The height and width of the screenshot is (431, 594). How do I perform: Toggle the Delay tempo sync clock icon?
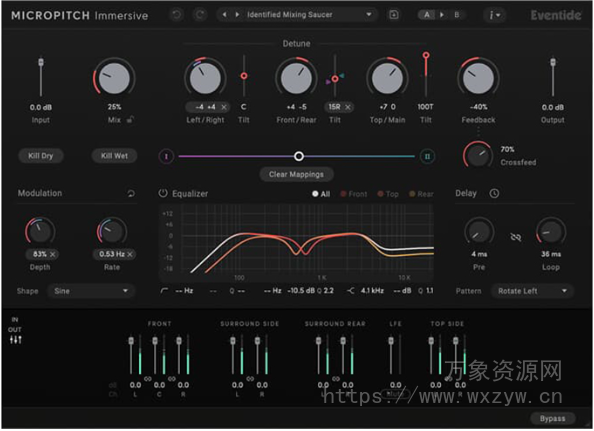(494, 194)
